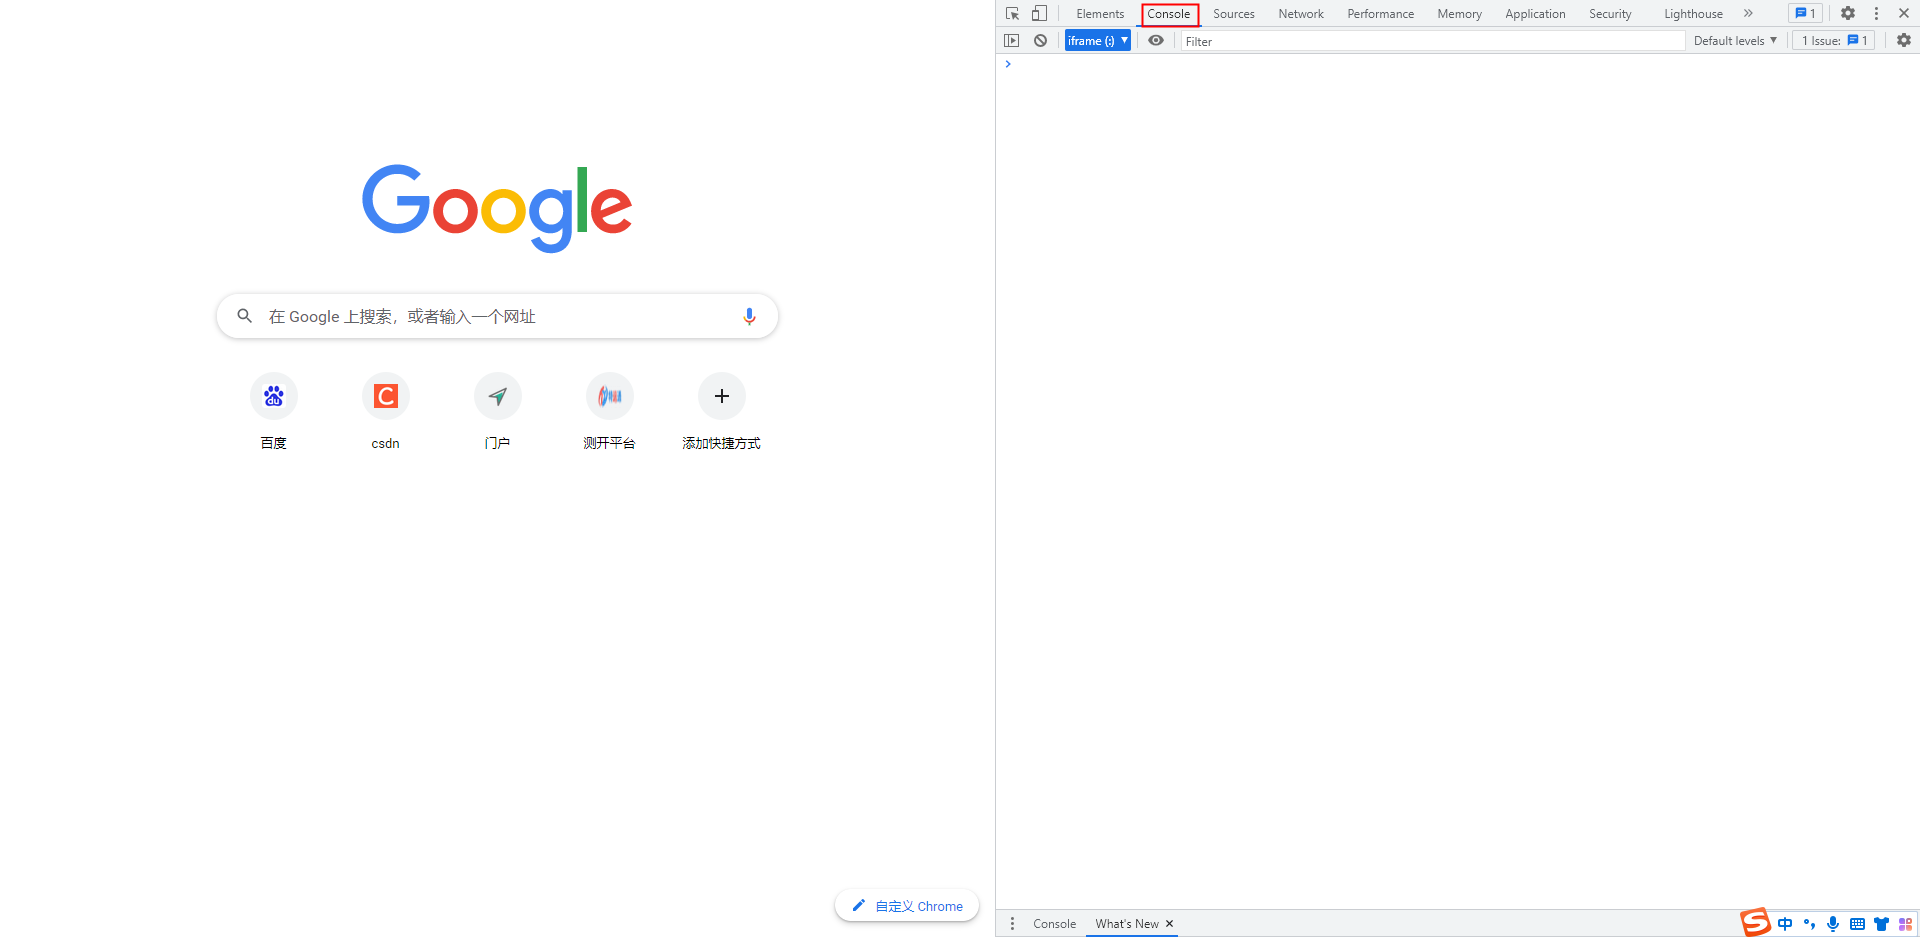Screen dimensions: 1920x937
Task: Open Sogou skin shirt icon
Action: (1881, 924)
